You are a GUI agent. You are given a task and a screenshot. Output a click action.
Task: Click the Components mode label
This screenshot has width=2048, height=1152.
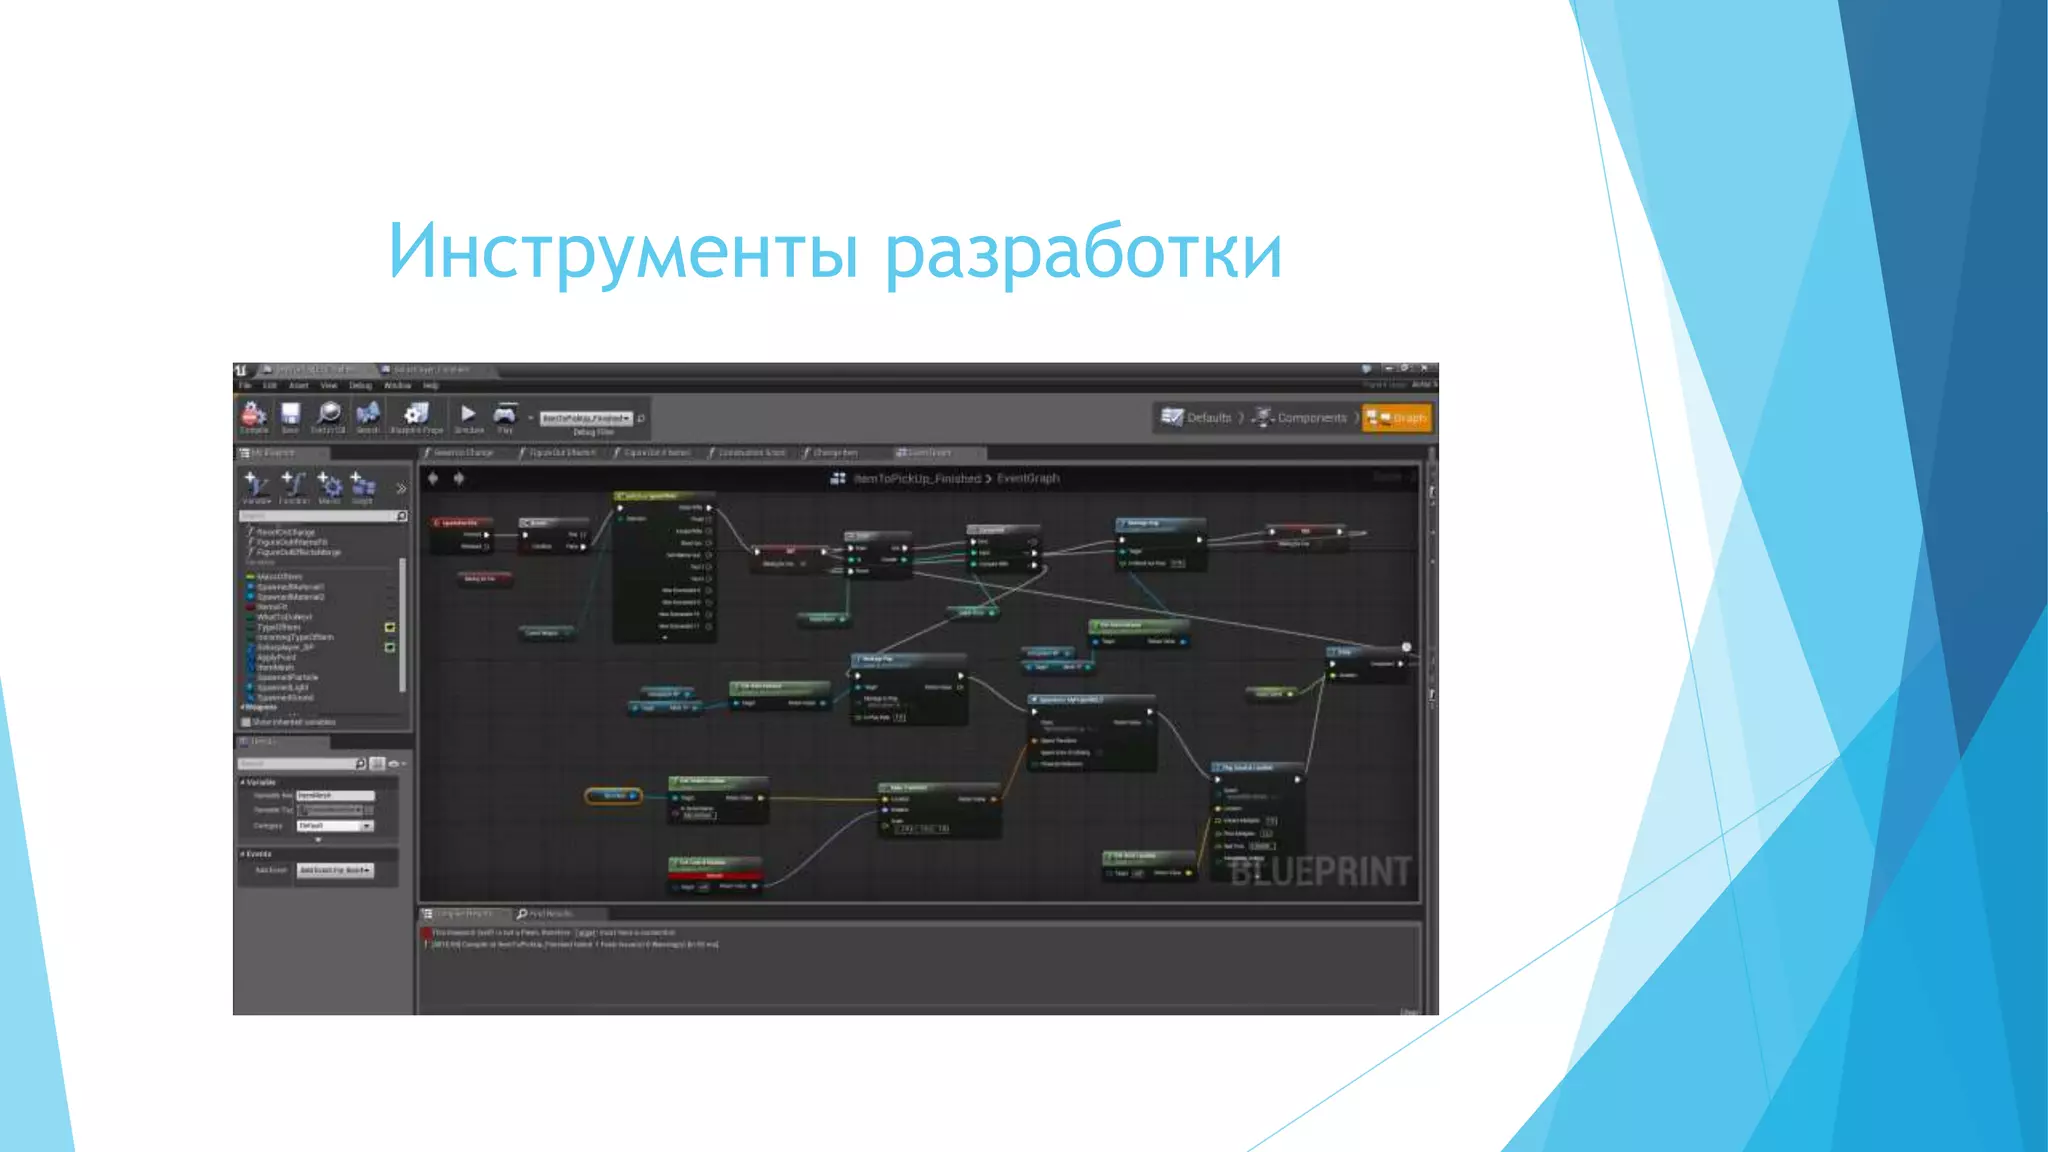pos(1312,418)
